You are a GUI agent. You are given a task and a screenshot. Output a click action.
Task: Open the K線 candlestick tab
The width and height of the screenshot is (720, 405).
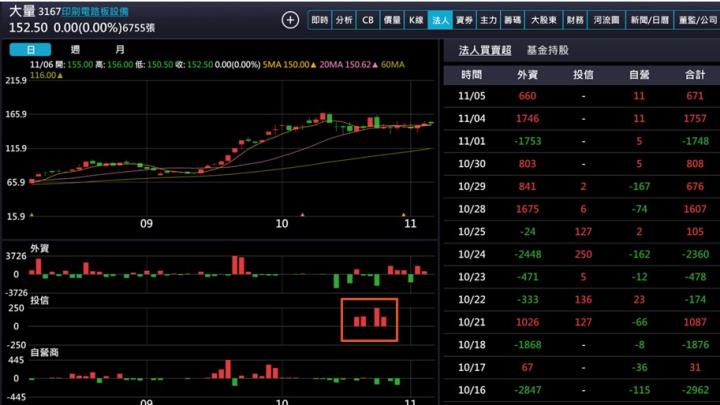416,20
